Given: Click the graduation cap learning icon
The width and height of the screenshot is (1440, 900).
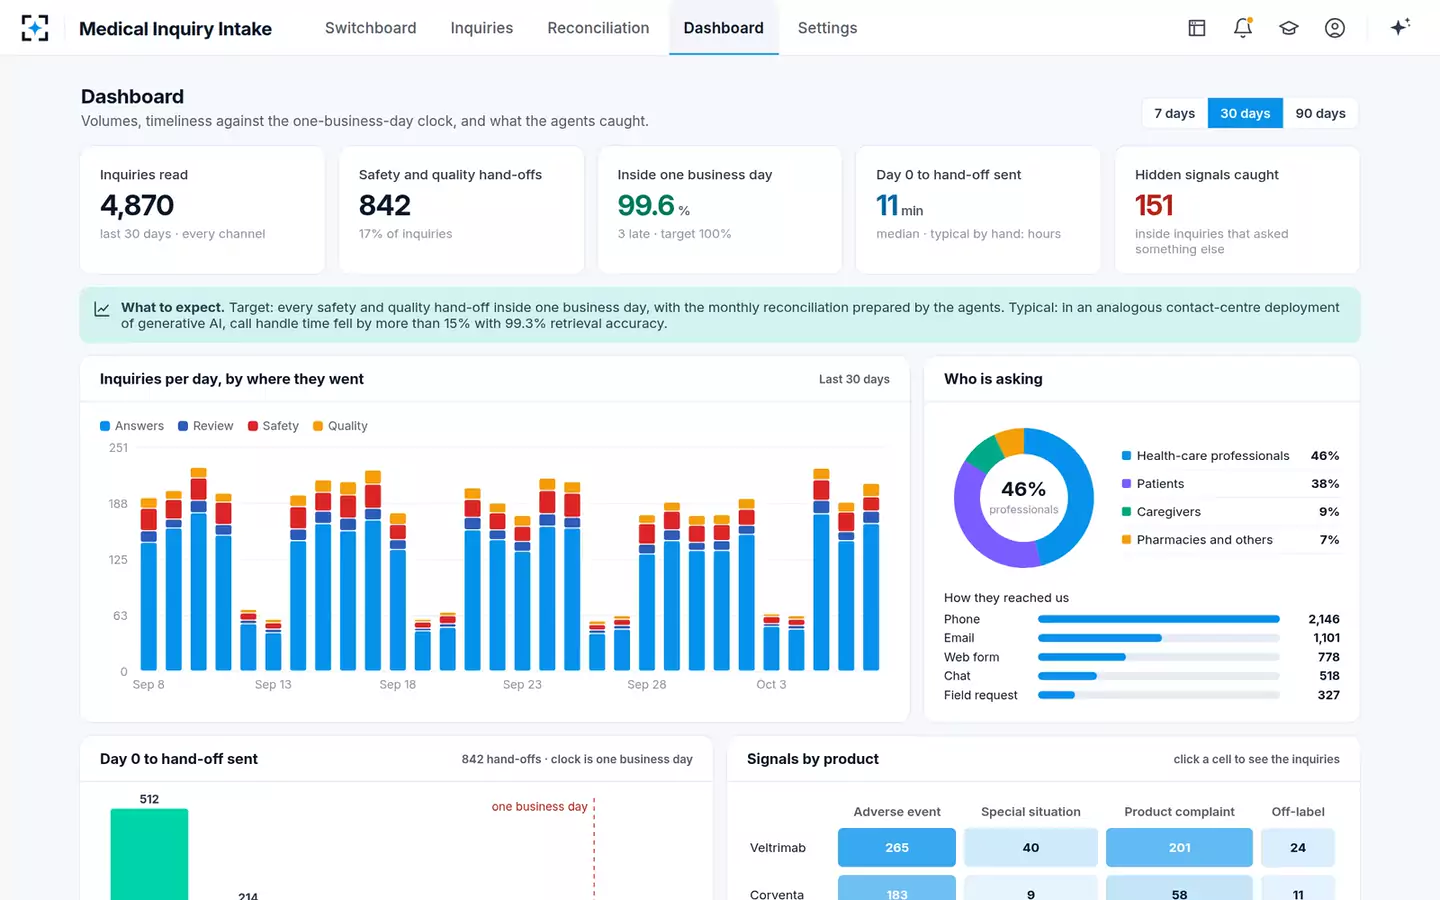Looking at the screenshot, I should click(x=1289, y=28).
